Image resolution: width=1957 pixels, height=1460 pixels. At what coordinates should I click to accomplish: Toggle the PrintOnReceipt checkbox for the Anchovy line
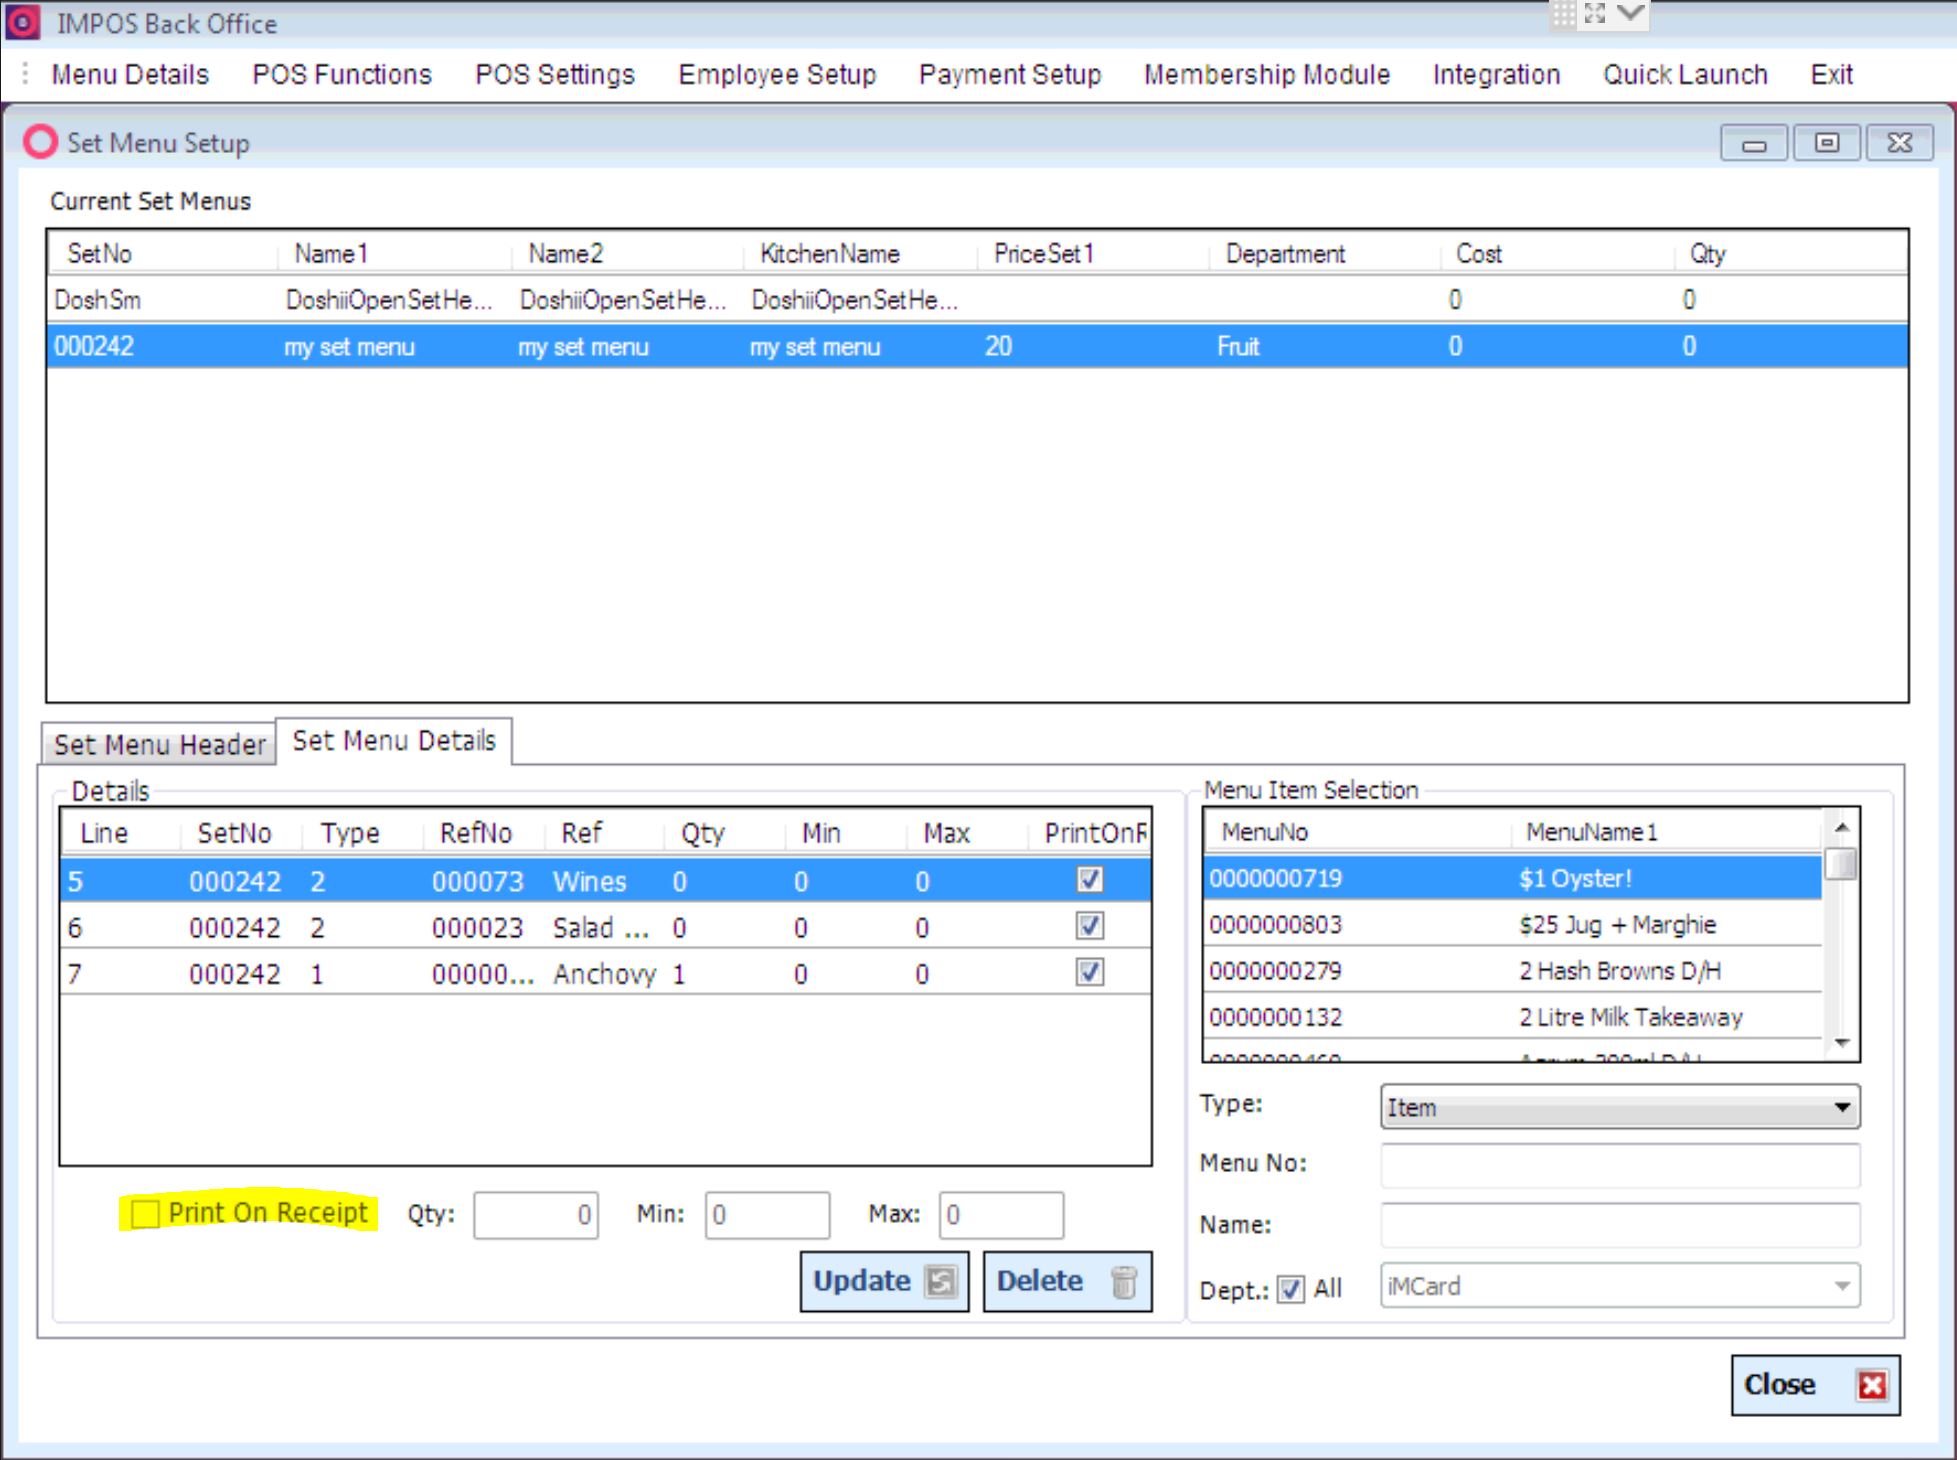pyautogui.click(x=1089, y=972)
